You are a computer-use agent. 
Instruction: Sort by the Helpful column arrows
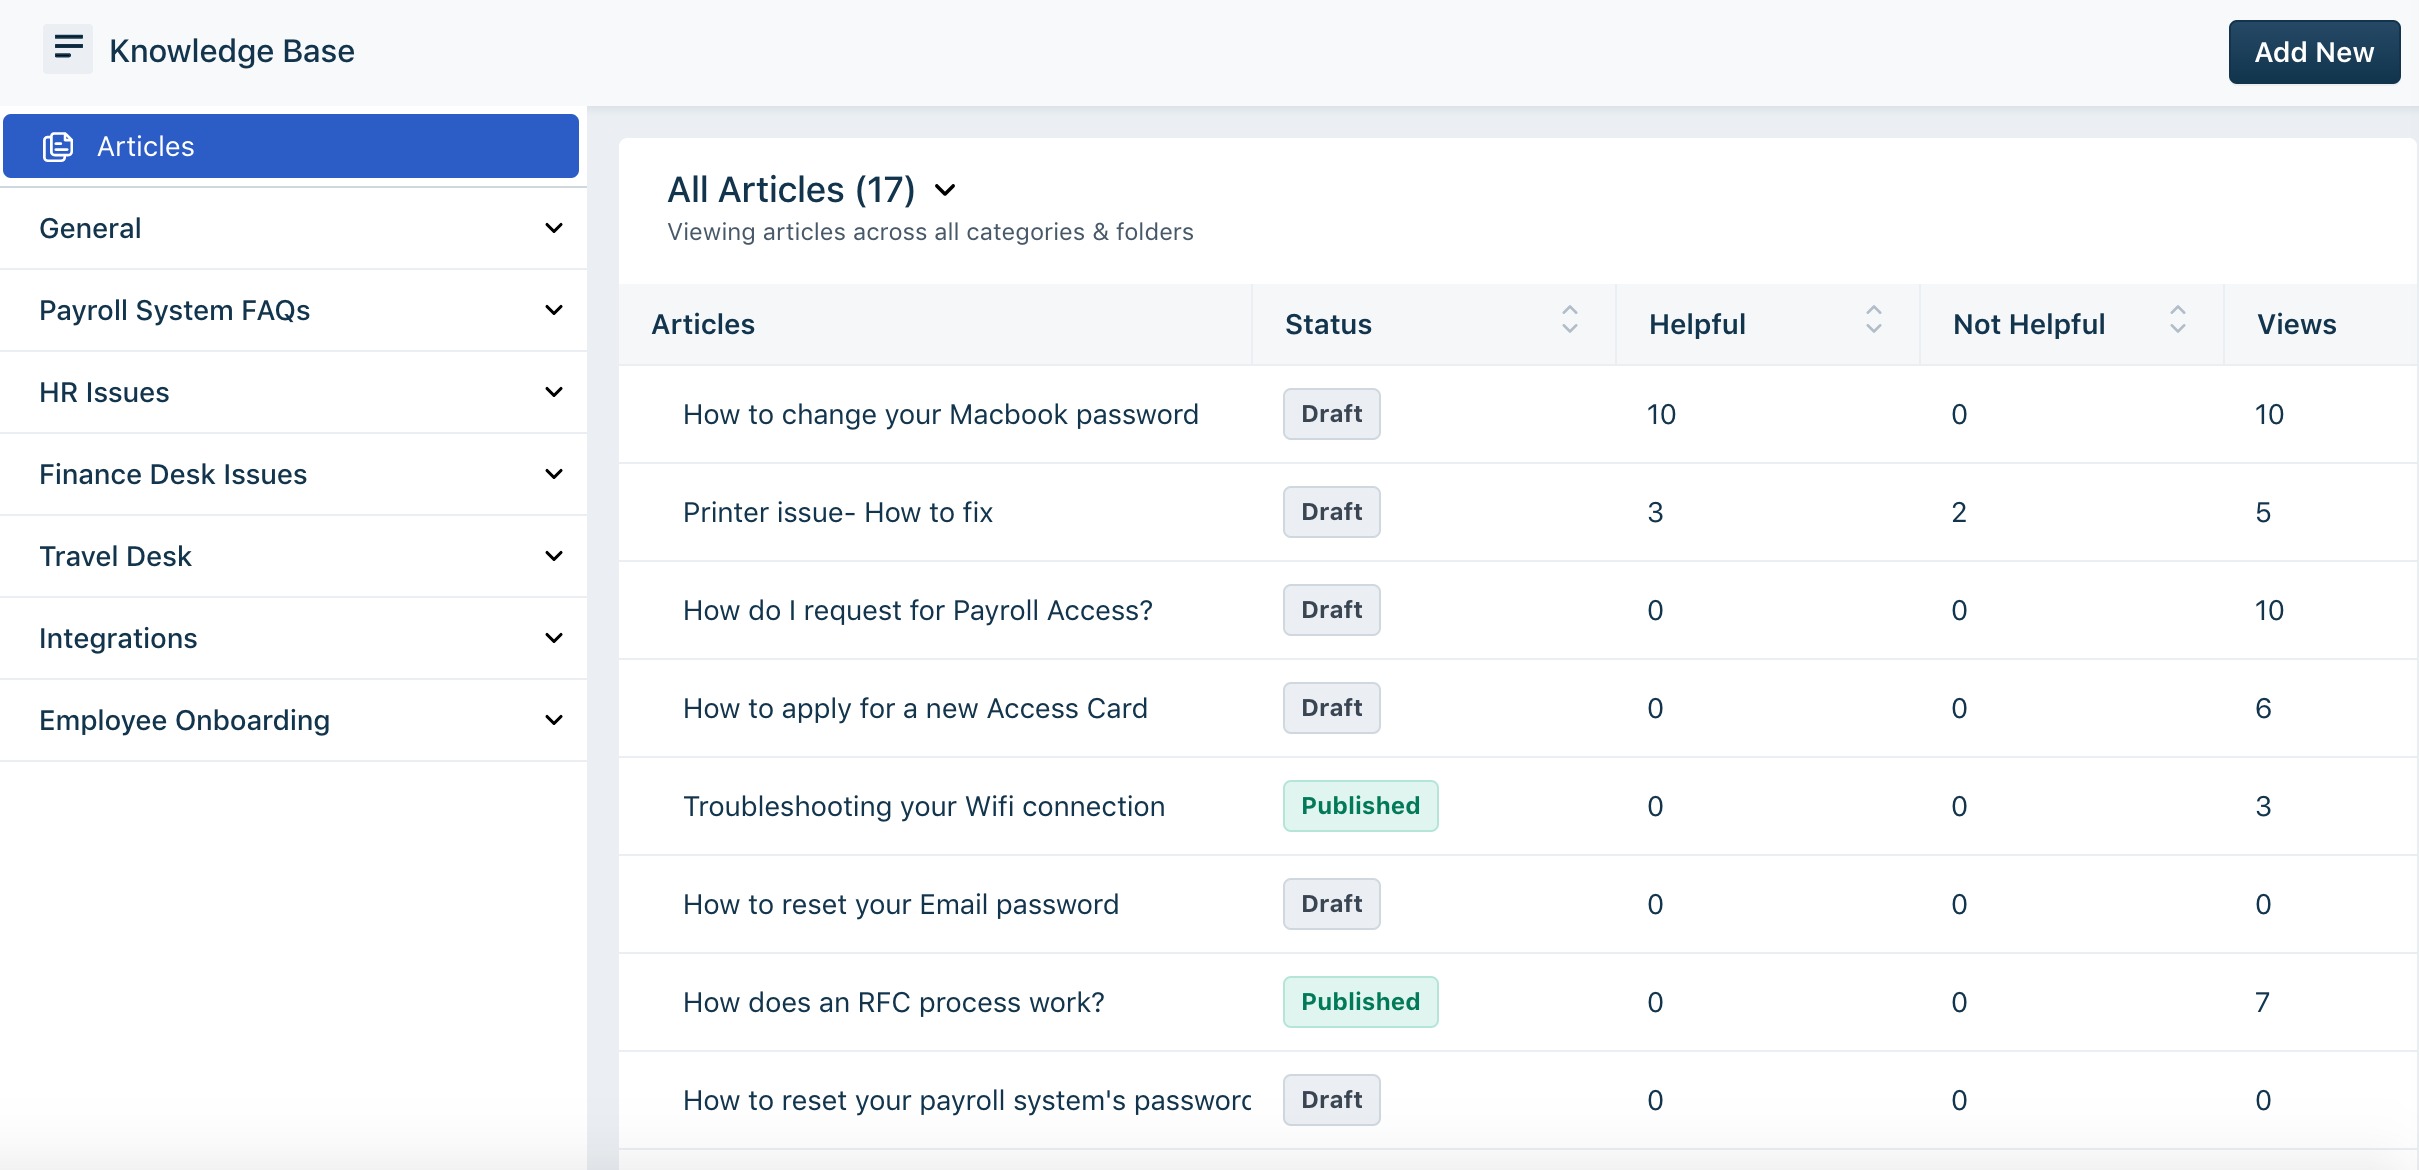(x=1873, y=320)
